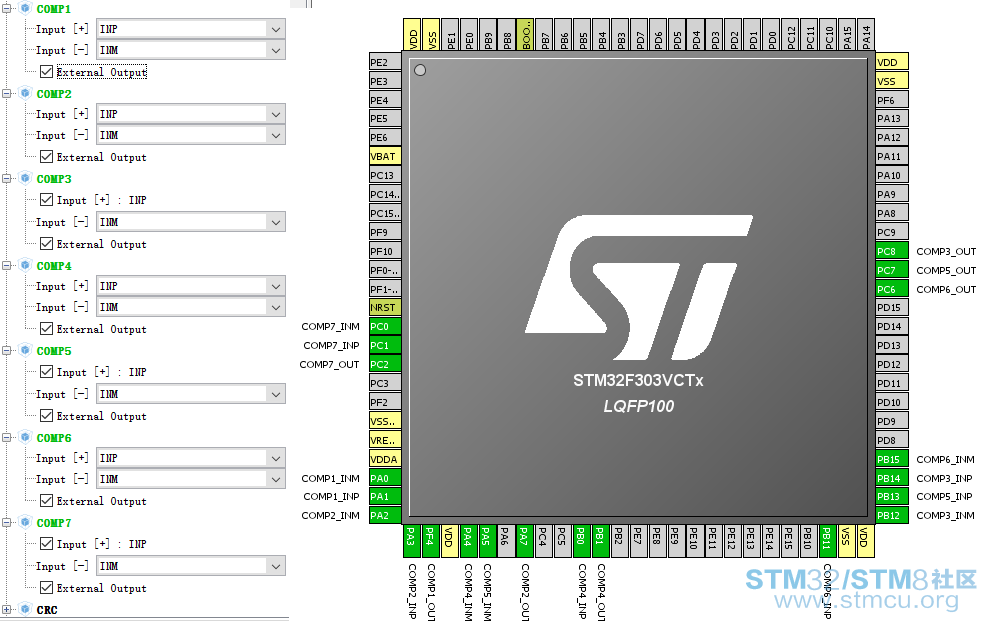The image size is (983, 625).
Task: Toggle COMP2 External Output checkbox
Action: click(46, 157)
